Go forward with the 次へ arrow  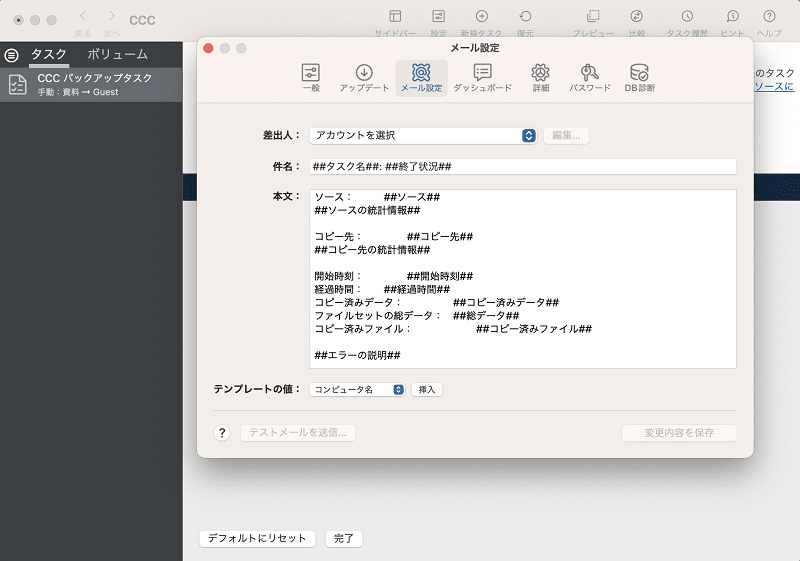click(112, 17)
